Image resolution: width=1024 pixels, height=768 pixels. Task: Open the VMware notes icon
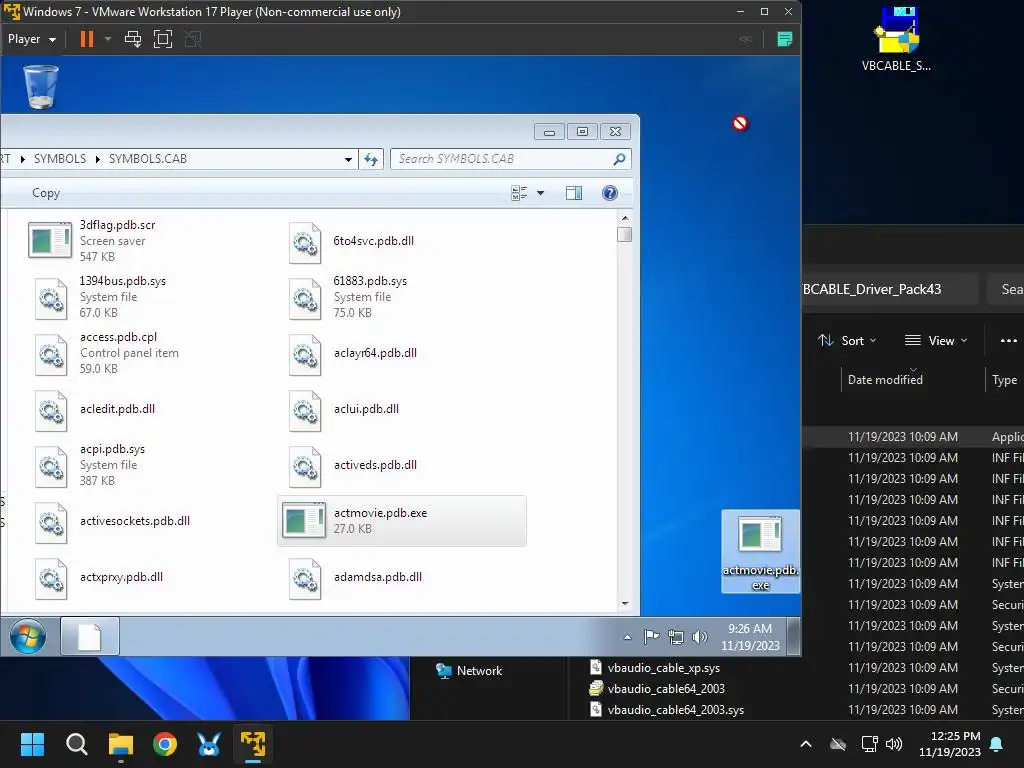[784, 39]
